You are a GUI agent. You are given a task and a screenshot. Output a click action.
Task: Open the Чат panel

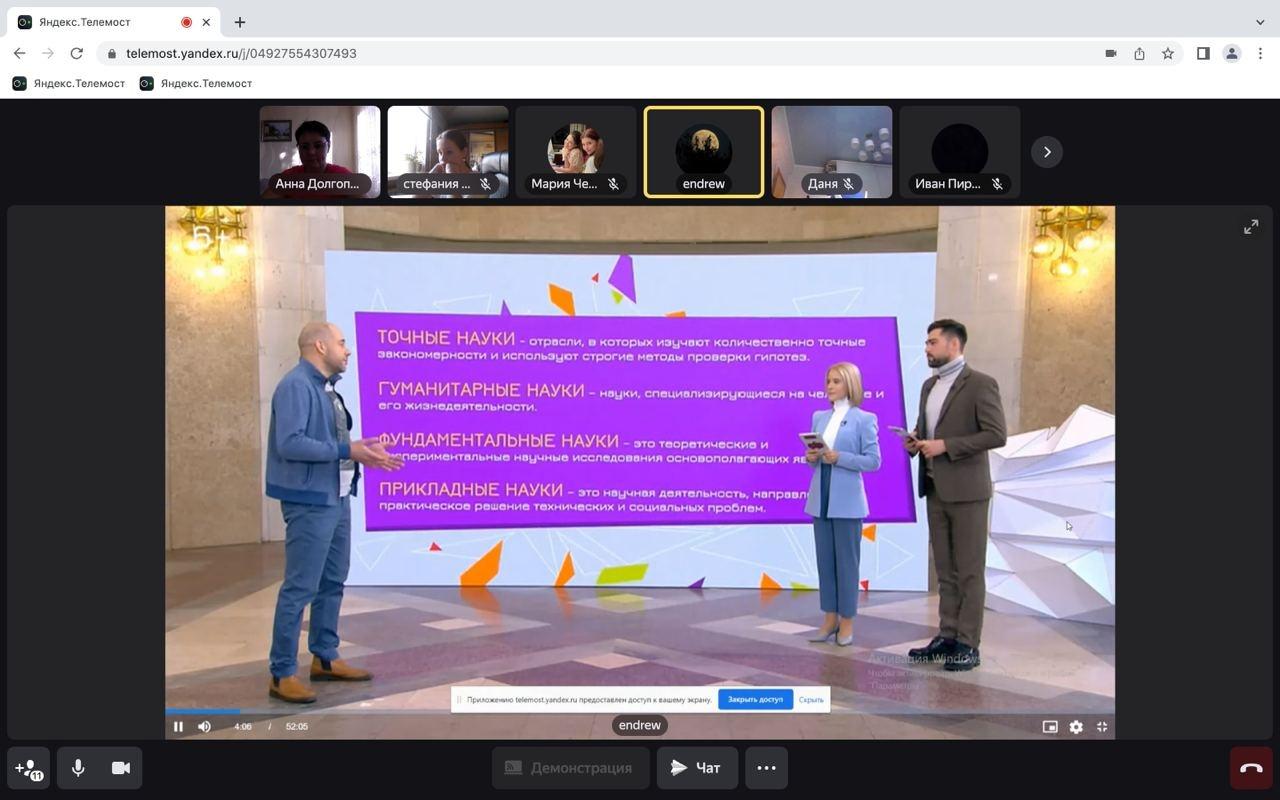coord(697,768)
